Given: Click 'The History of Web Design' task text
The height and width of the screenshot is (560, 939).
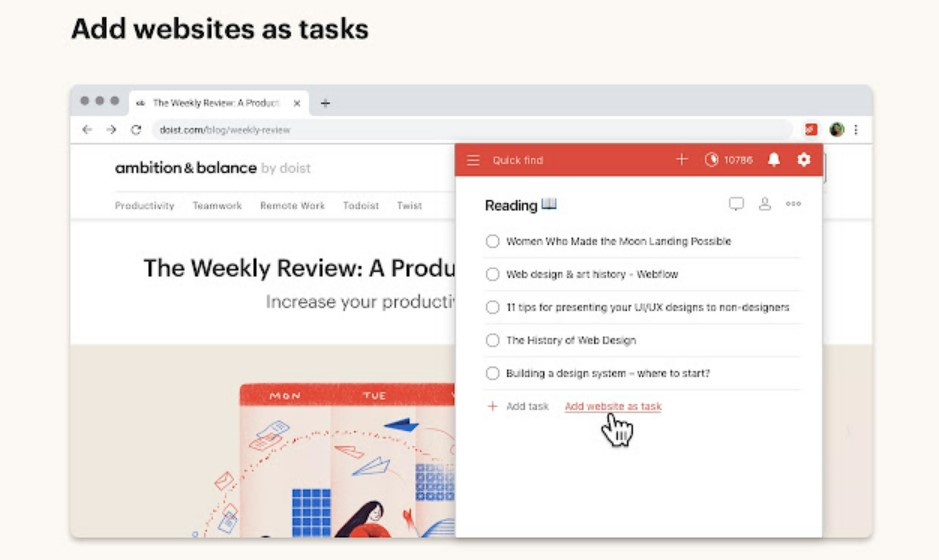Looking at the screenshot, I should pyautogui.click(x=571, y=340).
